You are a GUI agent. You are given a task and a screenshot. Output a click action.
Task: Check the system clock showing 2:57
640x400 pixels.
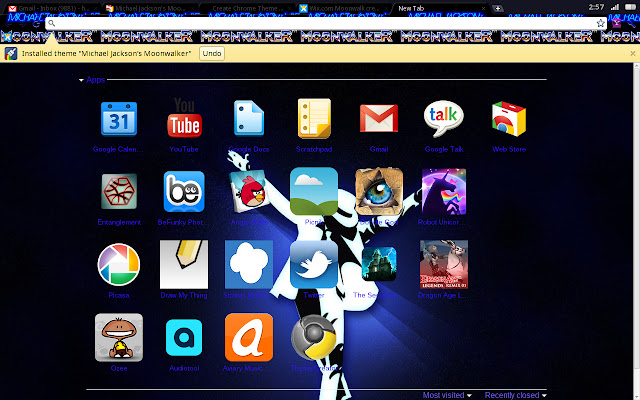(596, 7)
